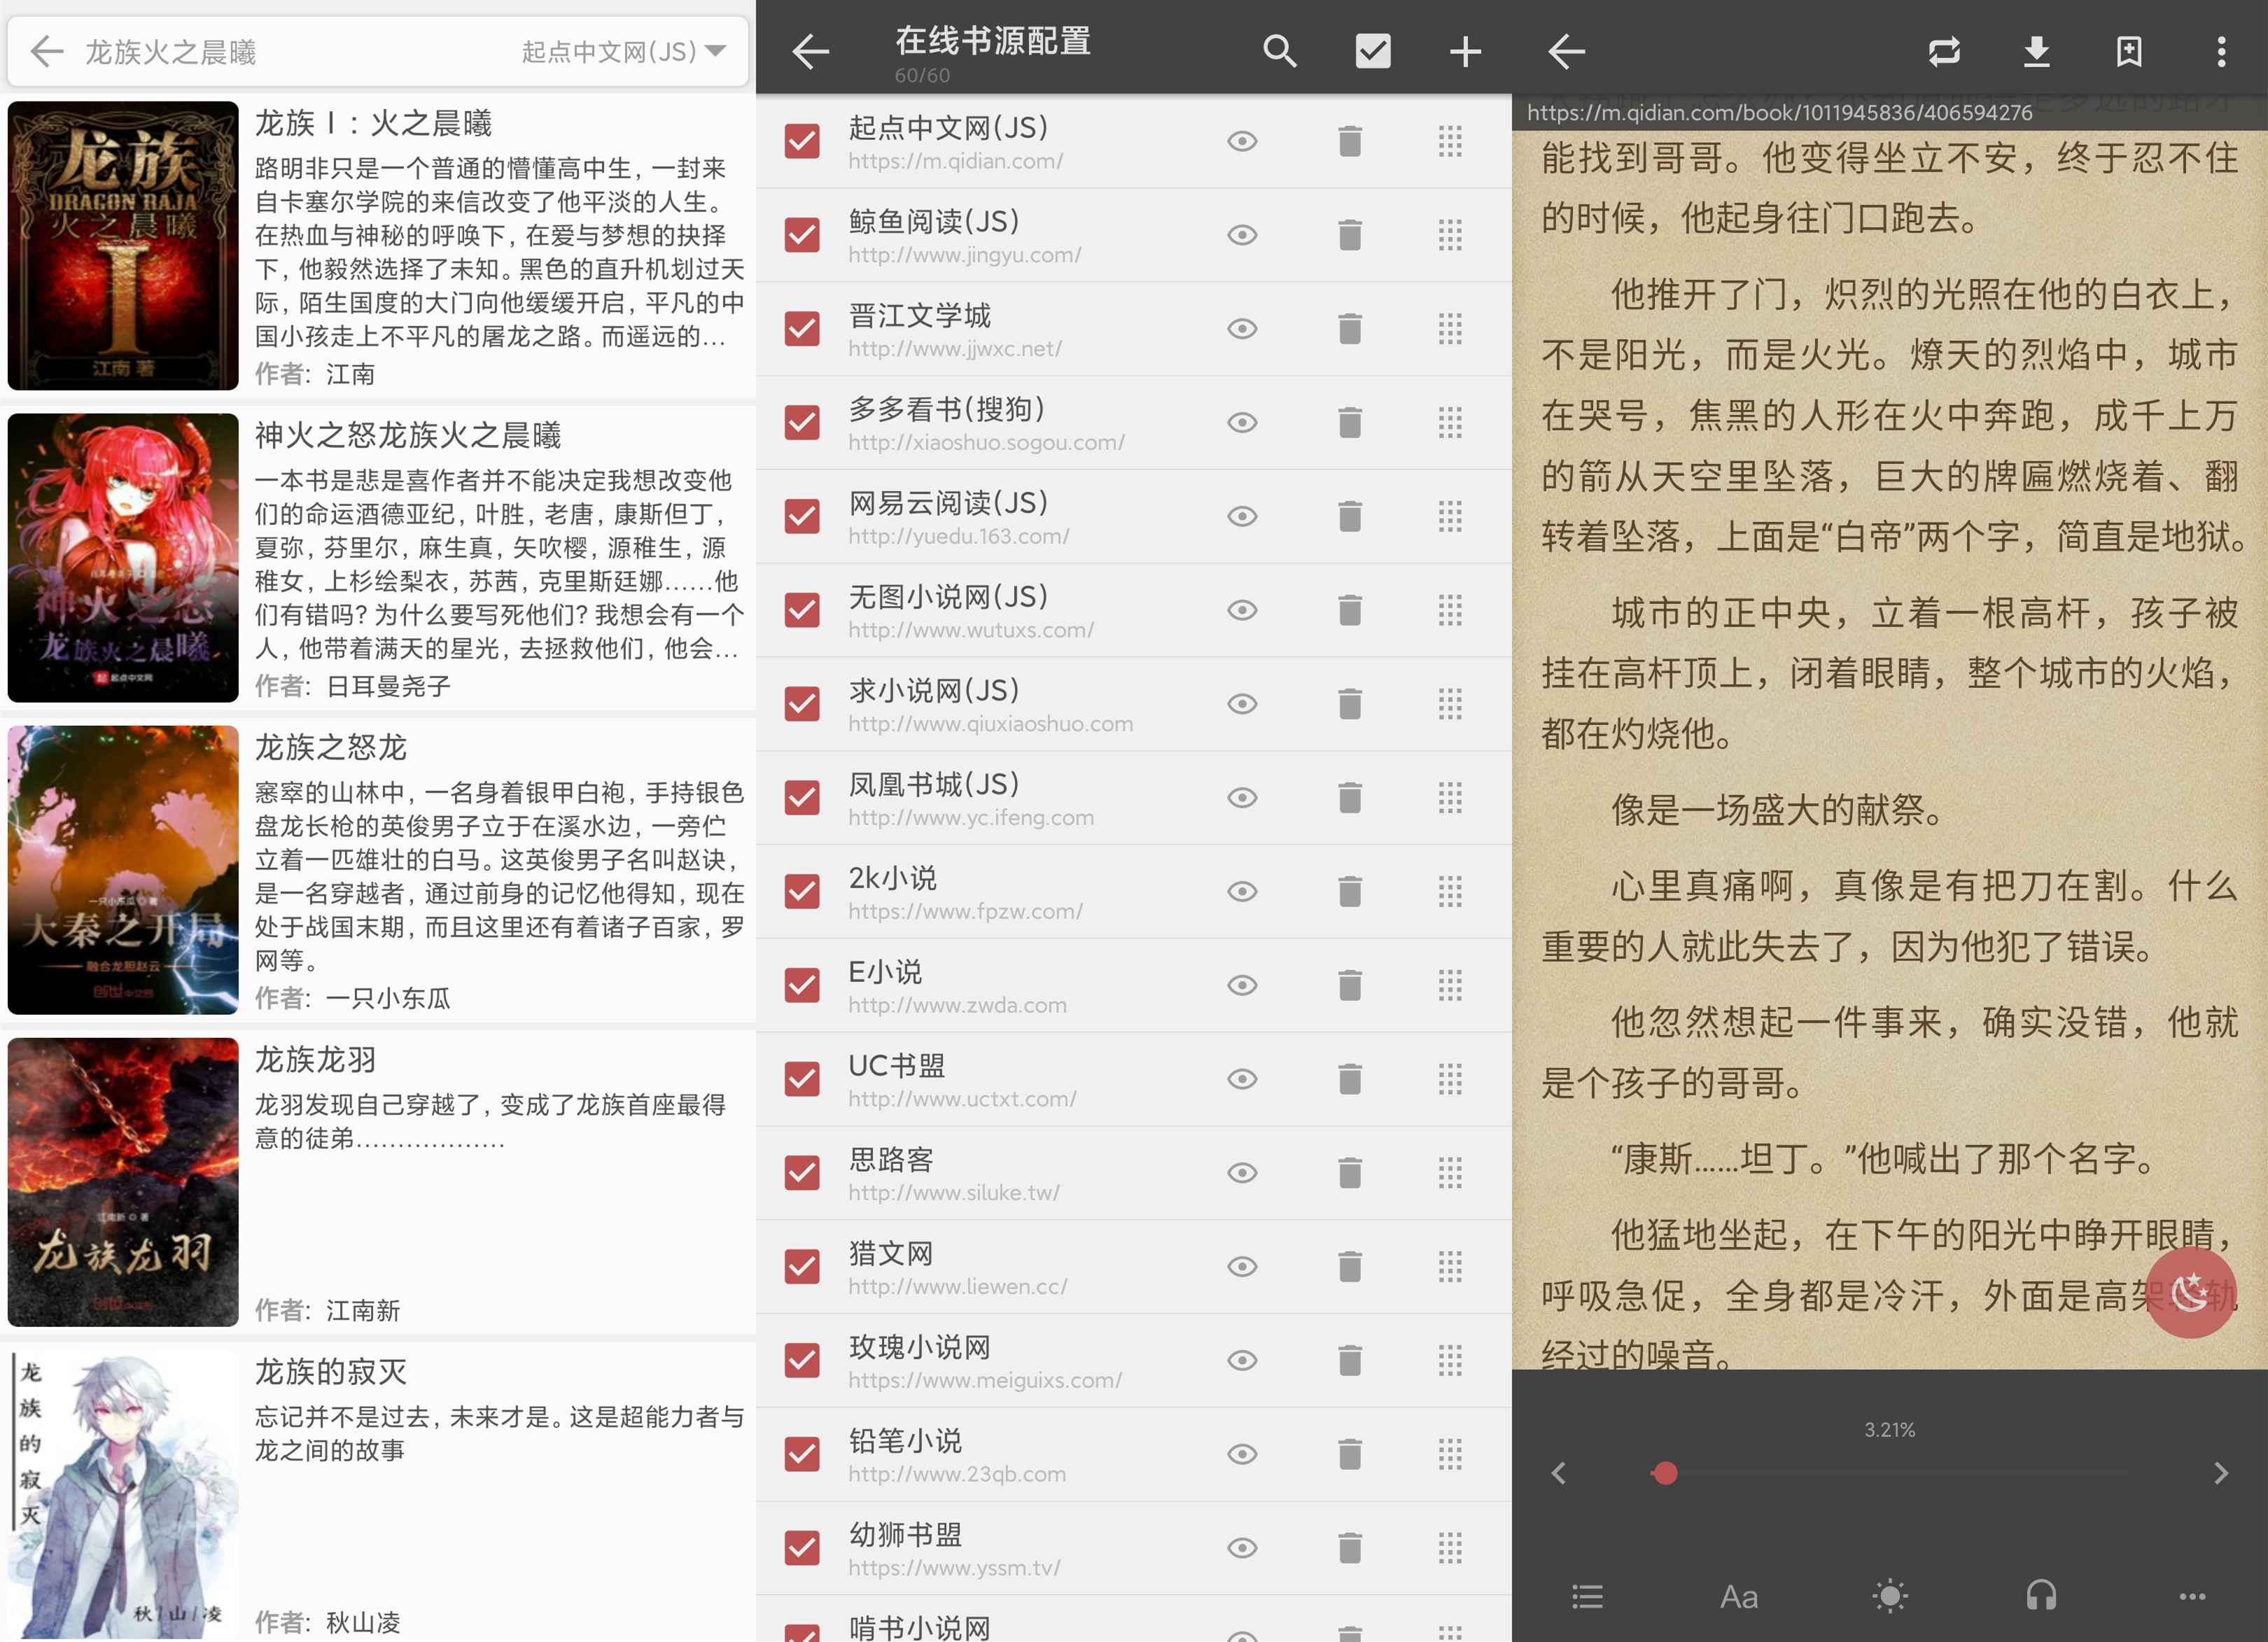Download chapters with the download icon
Viewport: 2268px width, 1642px height.
[2037, 51]
